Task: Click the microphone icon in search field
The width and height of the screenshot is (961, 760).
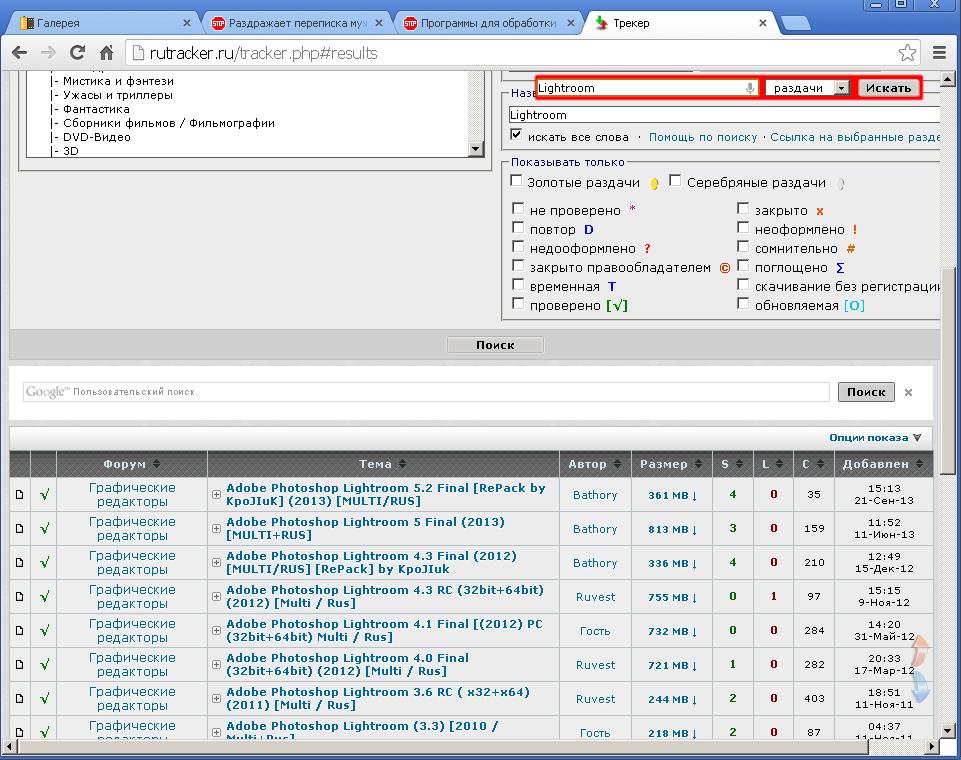Action: tap(750, 88)
